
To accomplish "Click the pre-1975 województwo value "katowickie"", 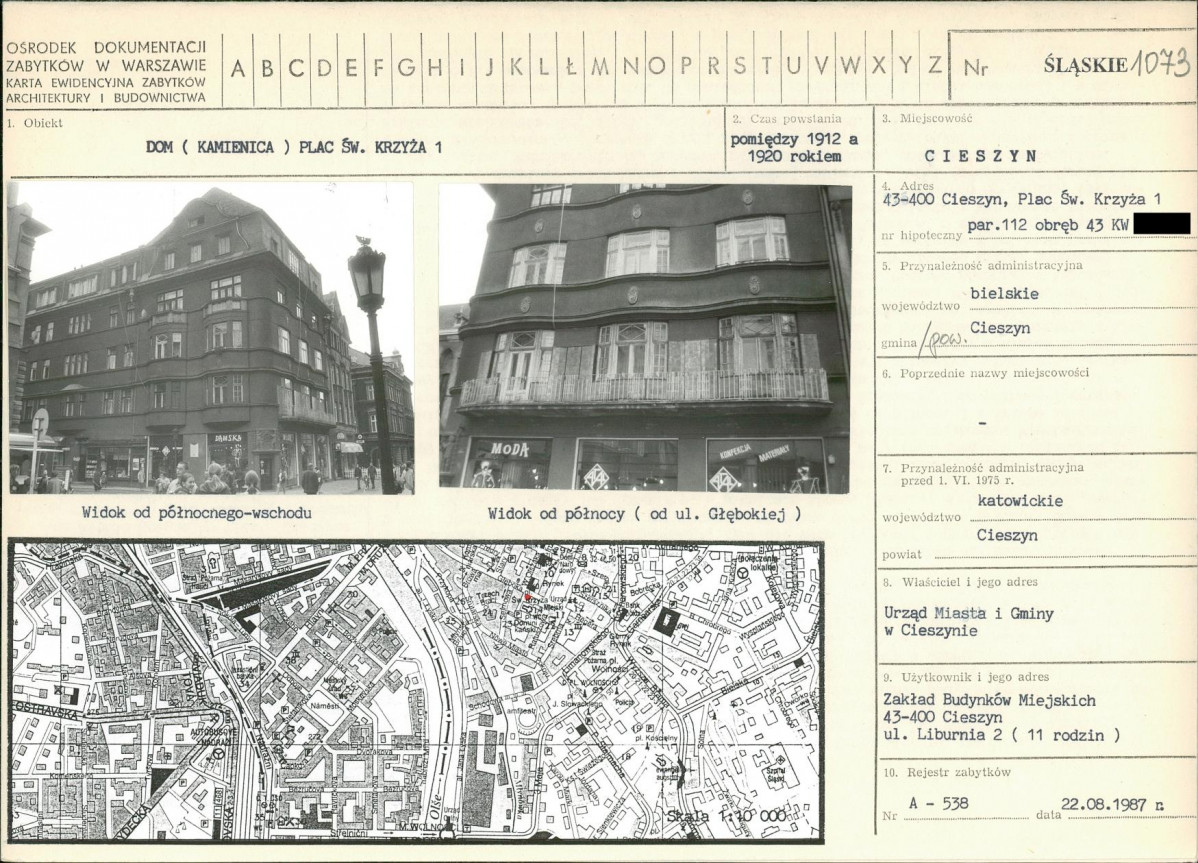I will pos(1019,500).
